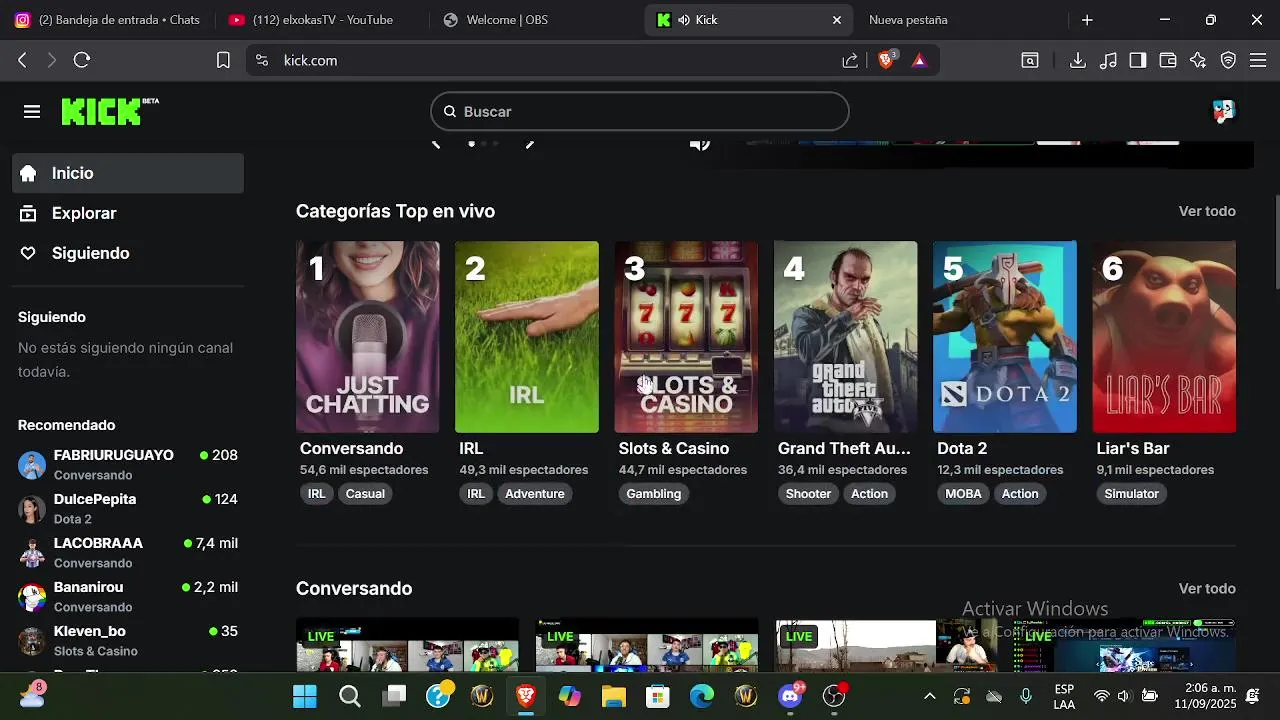The image size is (1280, 720).
Task: Reload the kick.com page
Action: (82, 60)
